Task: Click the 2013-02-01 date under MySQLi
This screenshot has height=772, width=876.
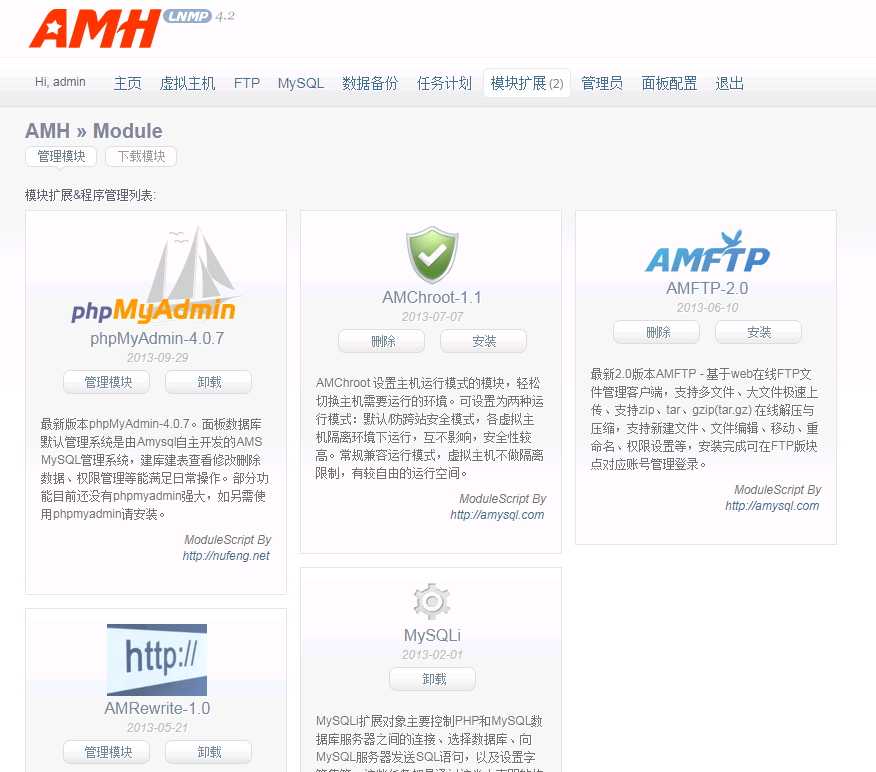Action: click(x=432, y=655)
